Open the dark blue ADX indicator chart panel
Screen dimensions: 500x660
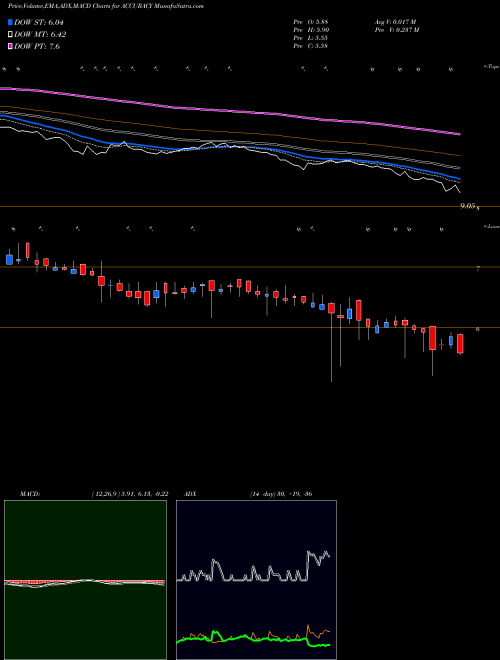256,580
